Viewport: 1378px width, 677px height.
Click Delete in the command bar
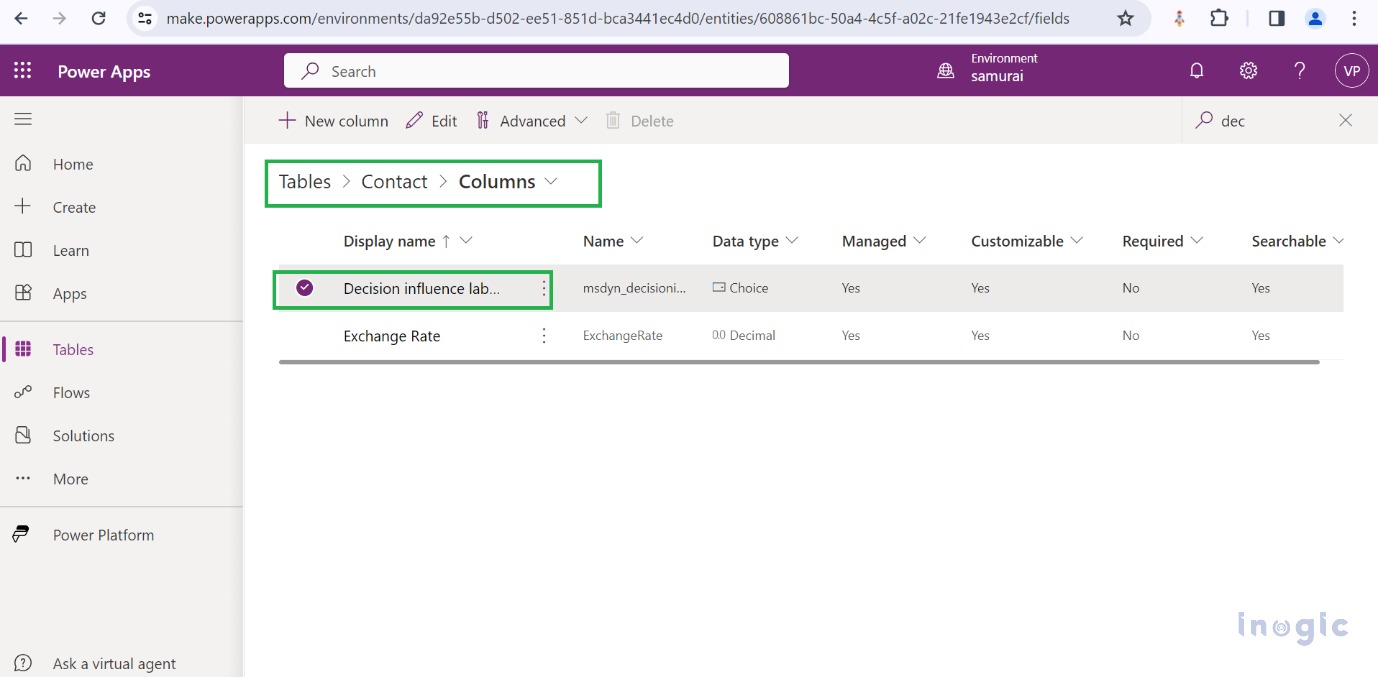[639, 121]
